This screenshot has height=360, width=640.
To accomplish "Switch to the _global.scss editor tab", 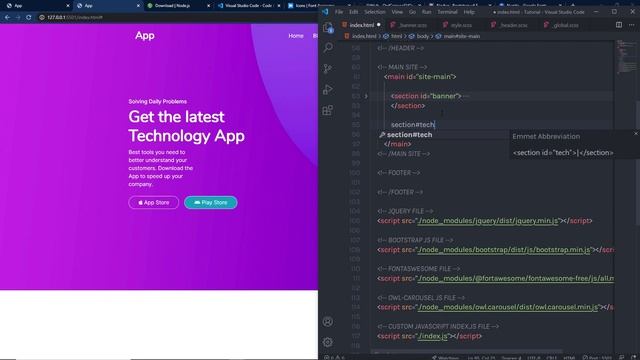I will [562, 25].
